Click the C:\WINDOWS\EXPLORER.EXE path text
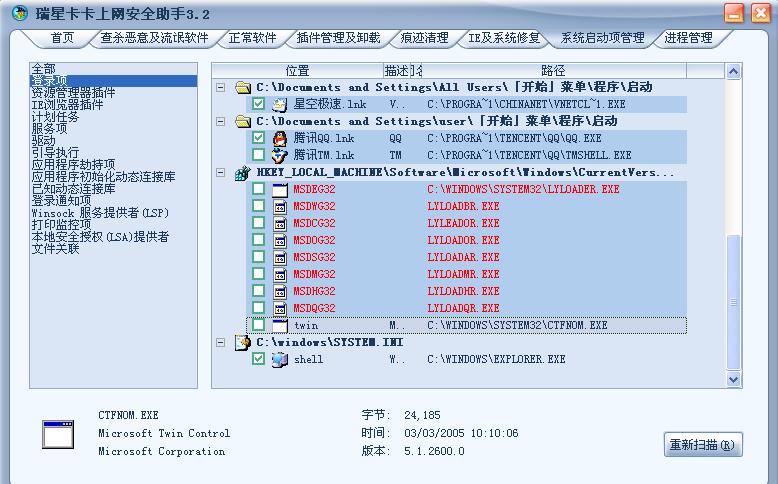This screenshot has height=484, width=778. [x=496, y=359]
